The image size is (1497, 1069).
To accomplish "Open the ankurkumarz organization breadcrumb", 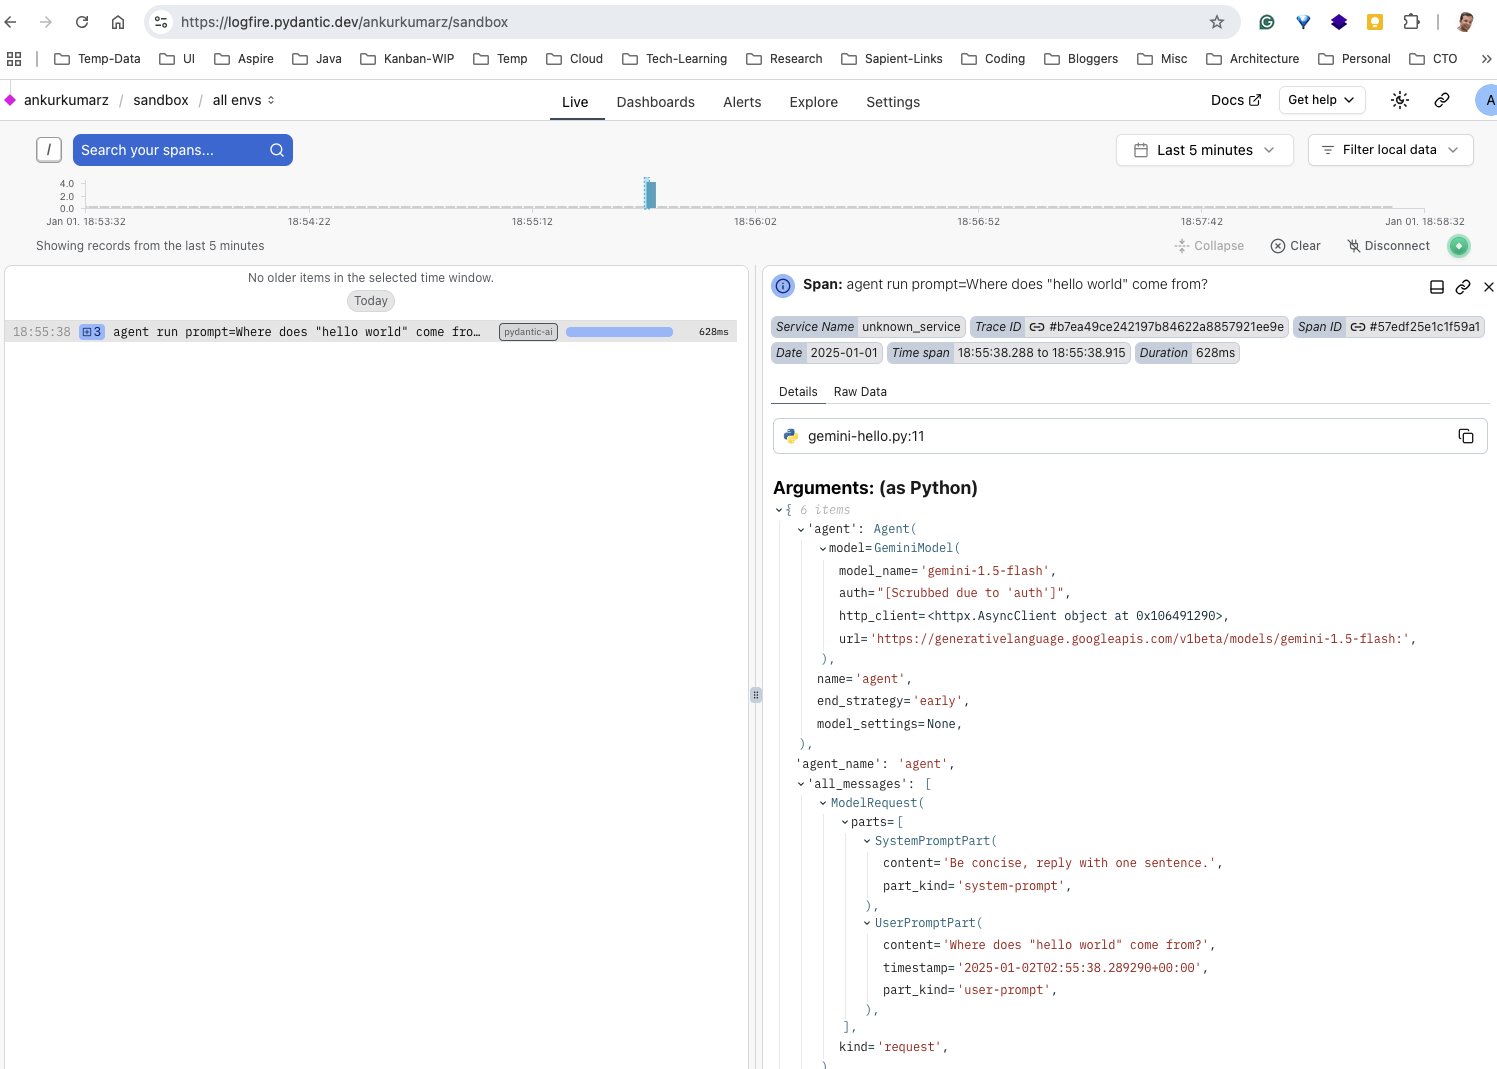I will (66, 100).
